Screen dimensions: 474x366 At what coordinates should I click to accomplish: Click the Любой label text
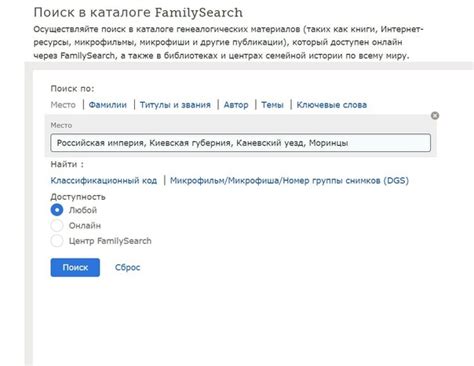pyautogui.click(x=83, y=210)
